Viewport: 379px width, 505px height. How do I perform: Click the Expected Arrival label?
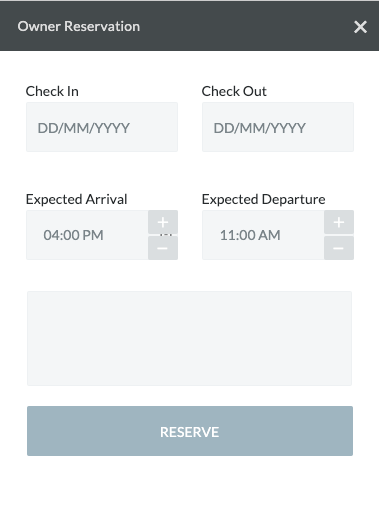(76, 199)
